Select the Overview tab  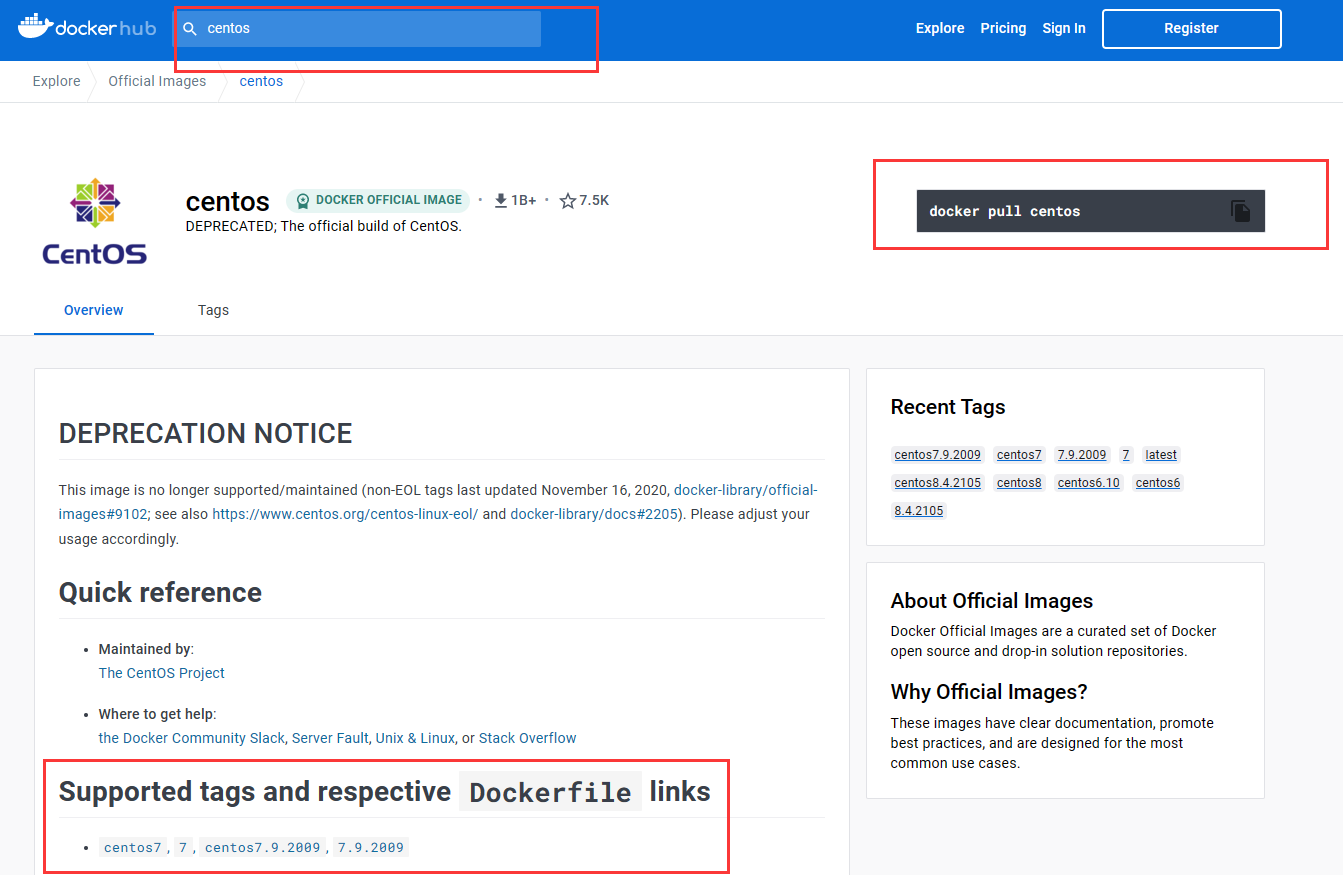pos(93,310)
